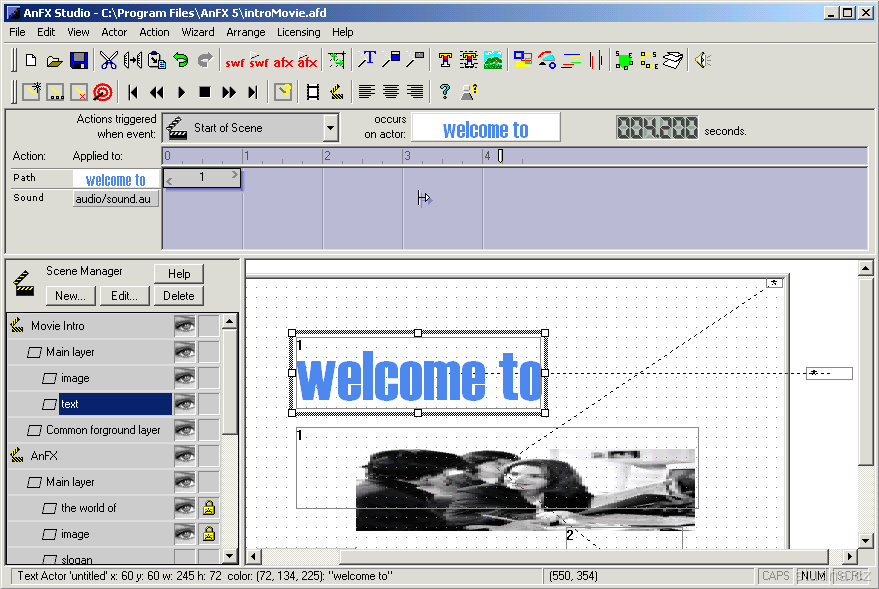The height and width of the screenshot is (589, 879).
Task: Select Common forground layer in tree
Action: [103, 430]
